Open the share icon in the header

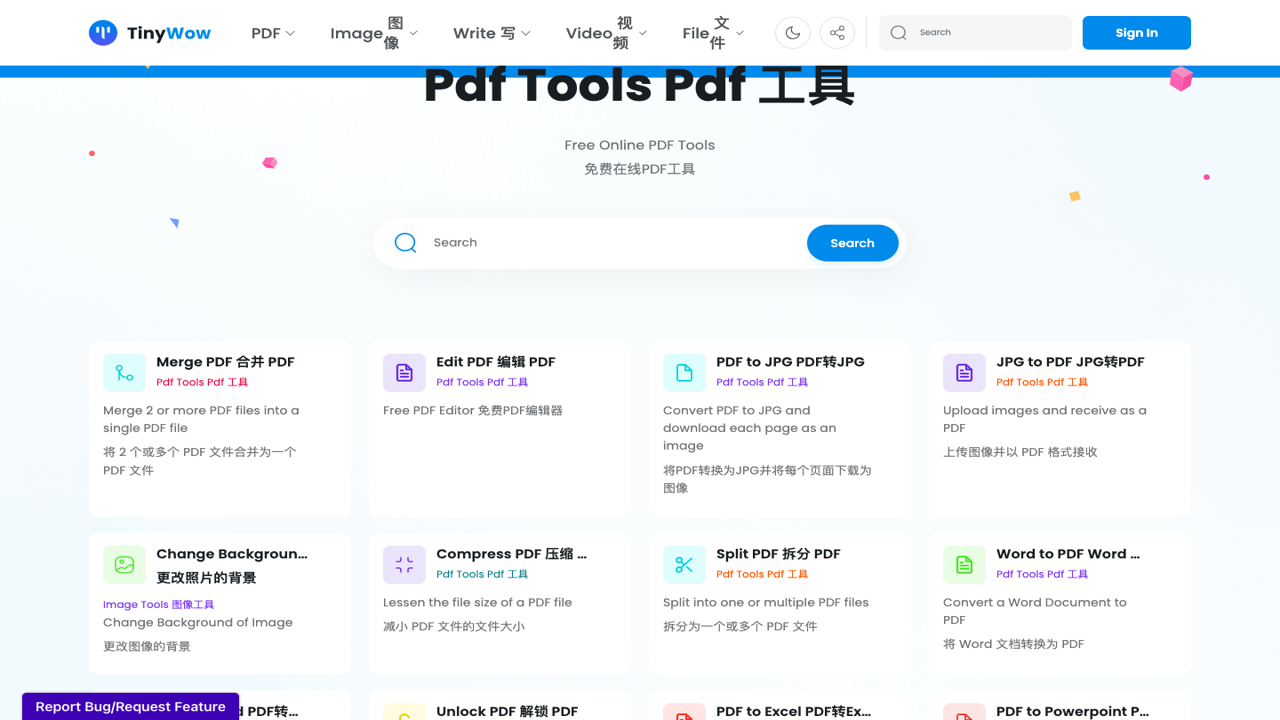[x=837, y=33]
